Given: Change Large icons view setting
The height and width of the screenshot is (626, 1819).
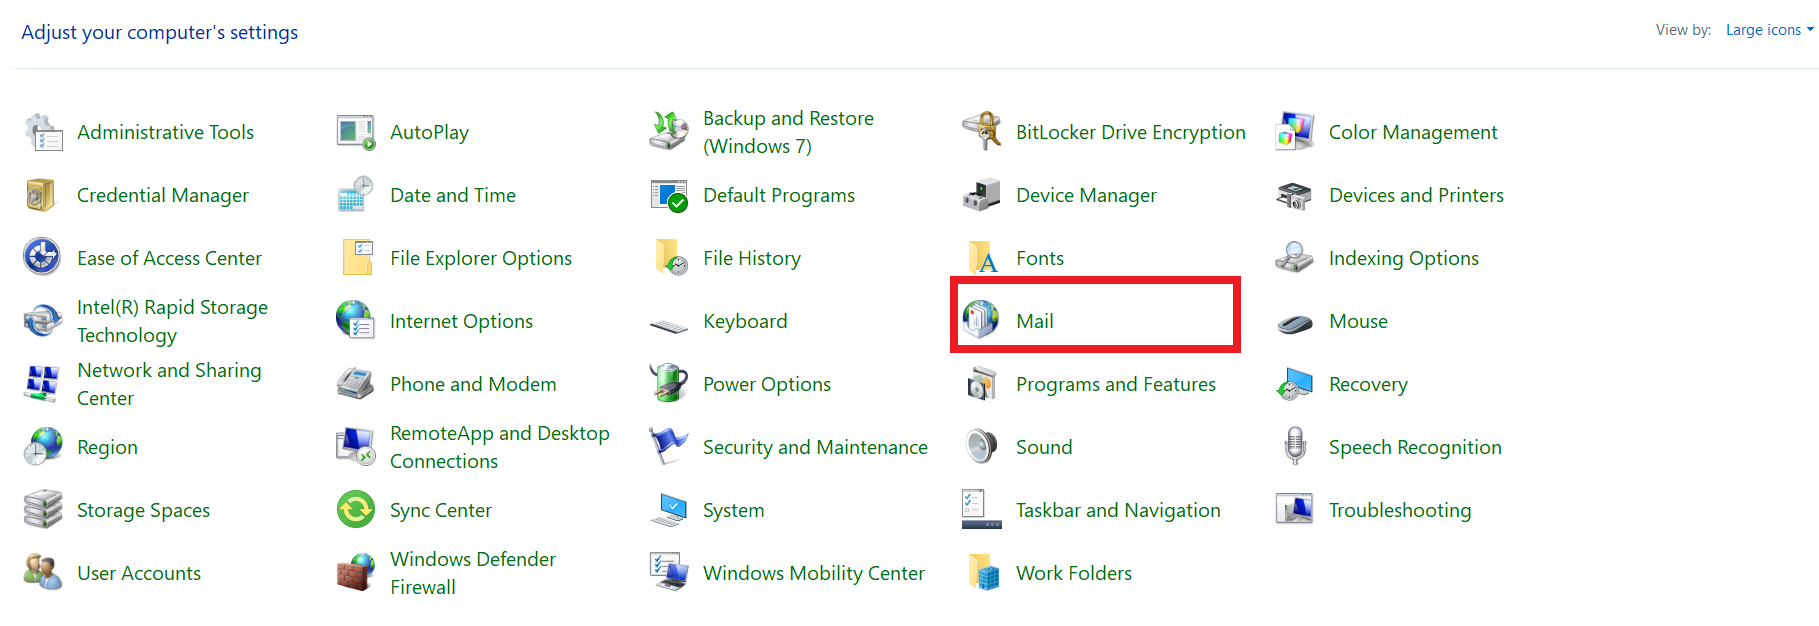Looking at the screenshot, I should pyautogui.click(x=1768, y=29).
